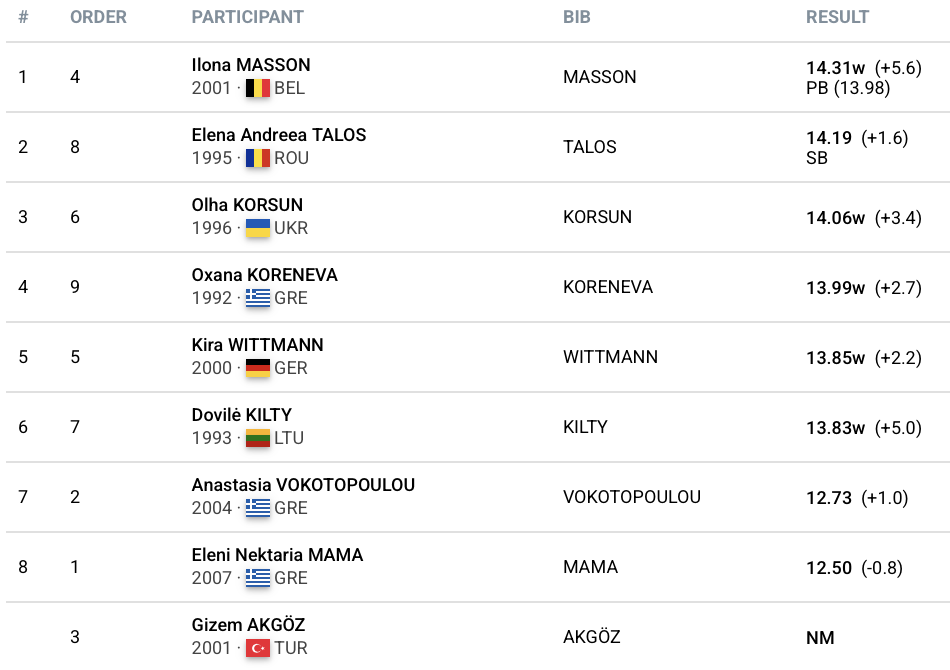Click the Ukraine flag icon beside Olha Korsun
950x670 pixels.
point(258,228)
